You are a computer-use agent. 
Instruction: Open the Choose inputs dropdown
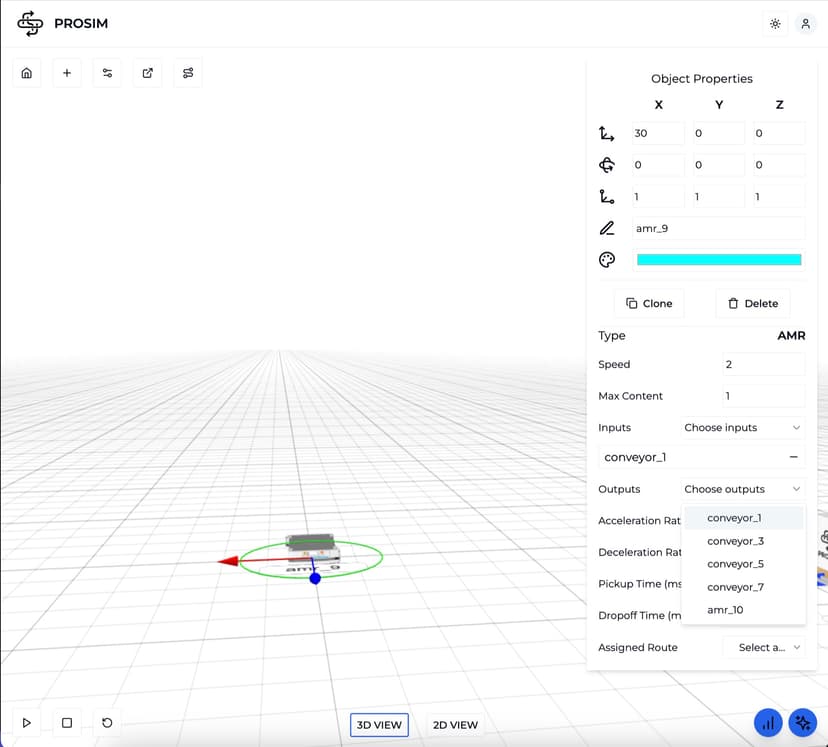tap(740, 427)
